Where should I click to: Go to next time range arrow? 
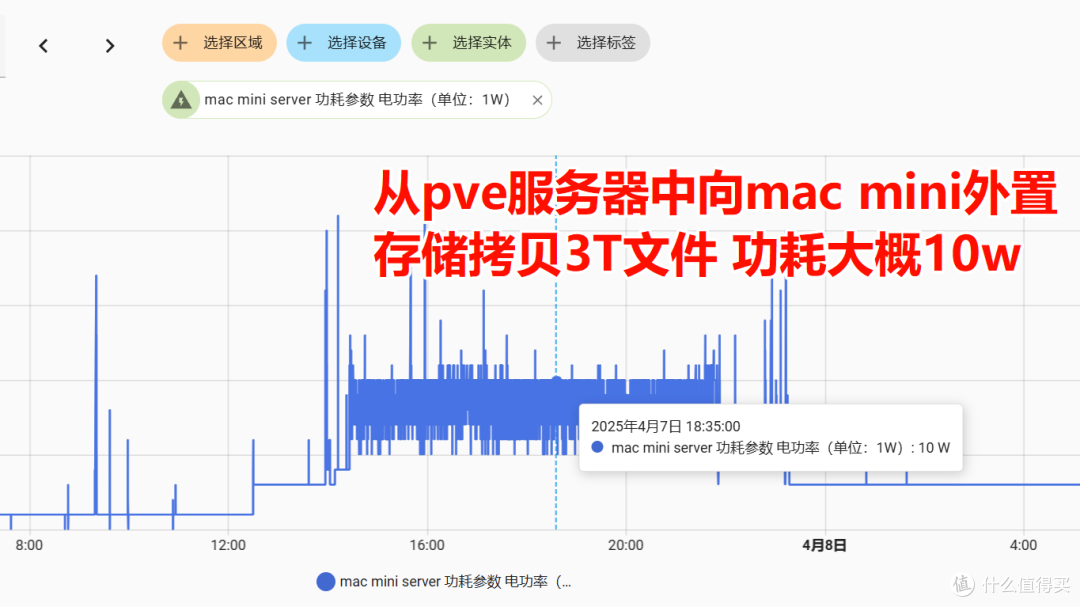pyautogui.click(x=110, y=46)
